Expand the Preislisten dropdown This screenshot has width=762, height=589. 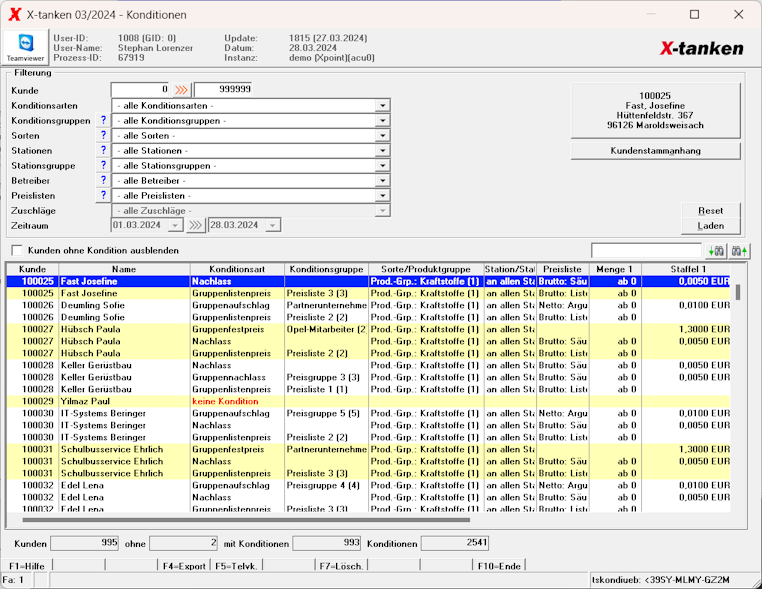point(382,196)
